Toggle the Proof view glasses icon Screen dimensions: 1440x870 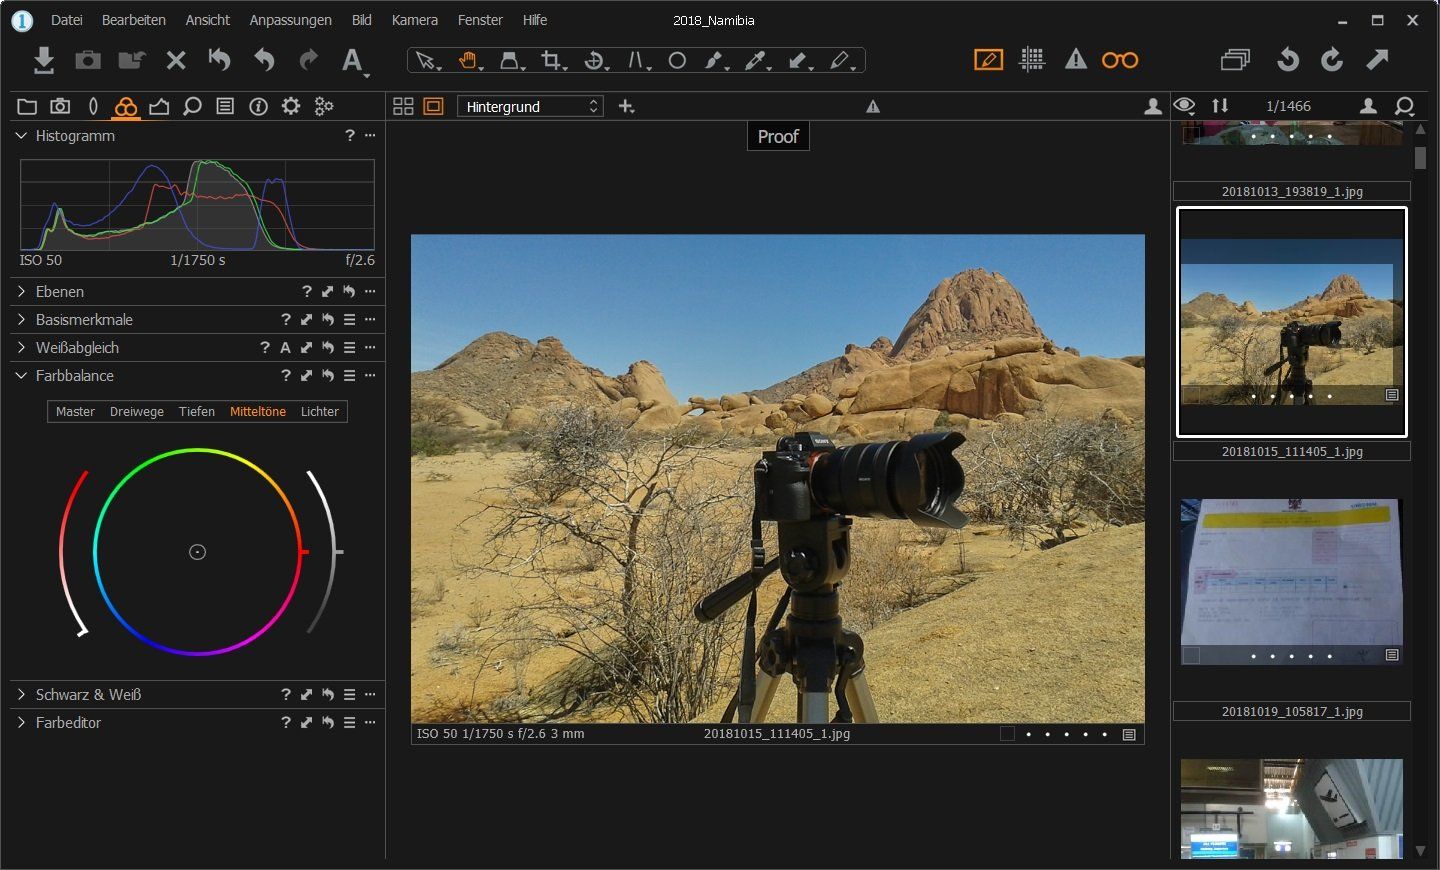click(1120, 59)
